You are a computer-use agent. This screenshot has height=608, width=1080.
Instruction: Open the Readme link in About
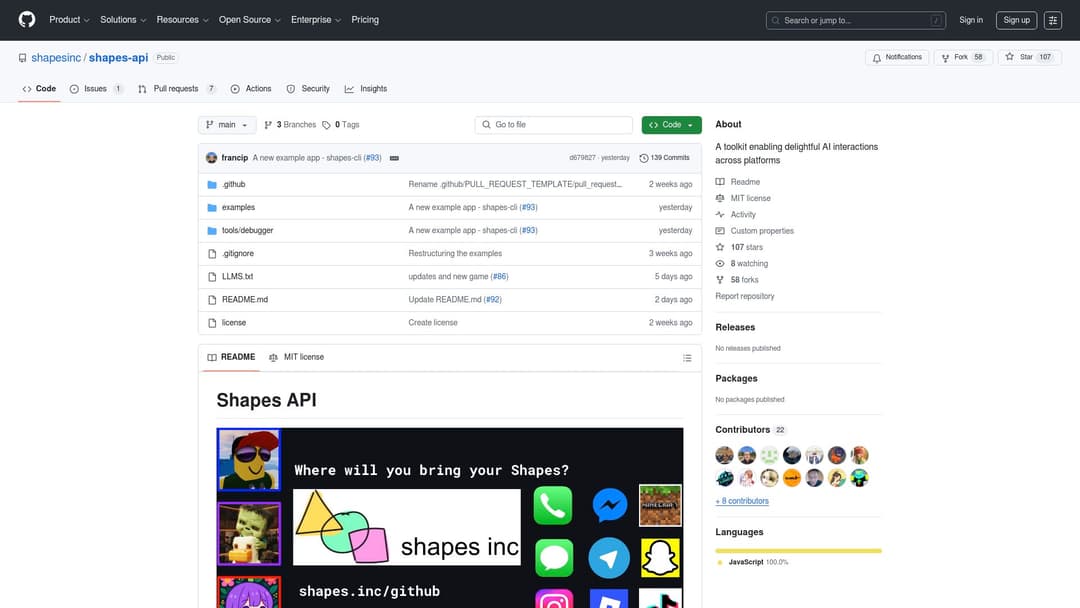coord(738,182)
